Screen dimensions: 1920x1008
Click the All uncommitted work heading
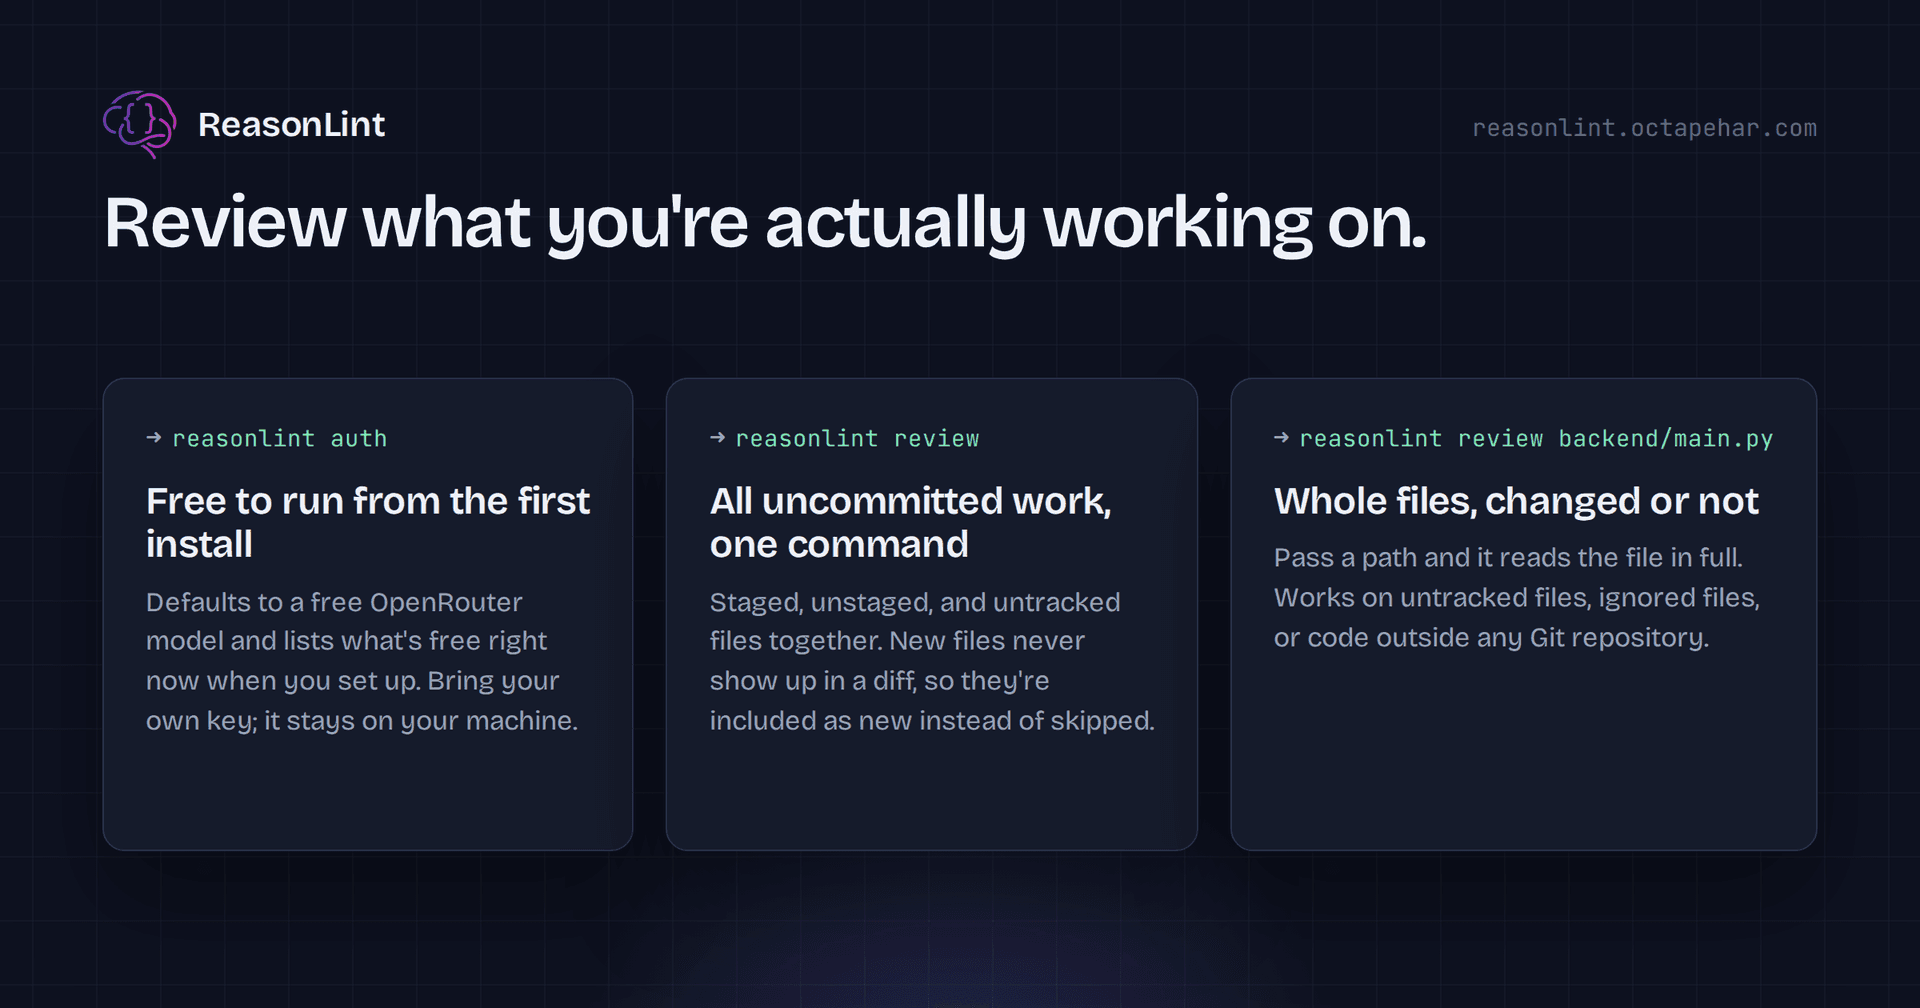pyautogui.click(x=911, y=522)
